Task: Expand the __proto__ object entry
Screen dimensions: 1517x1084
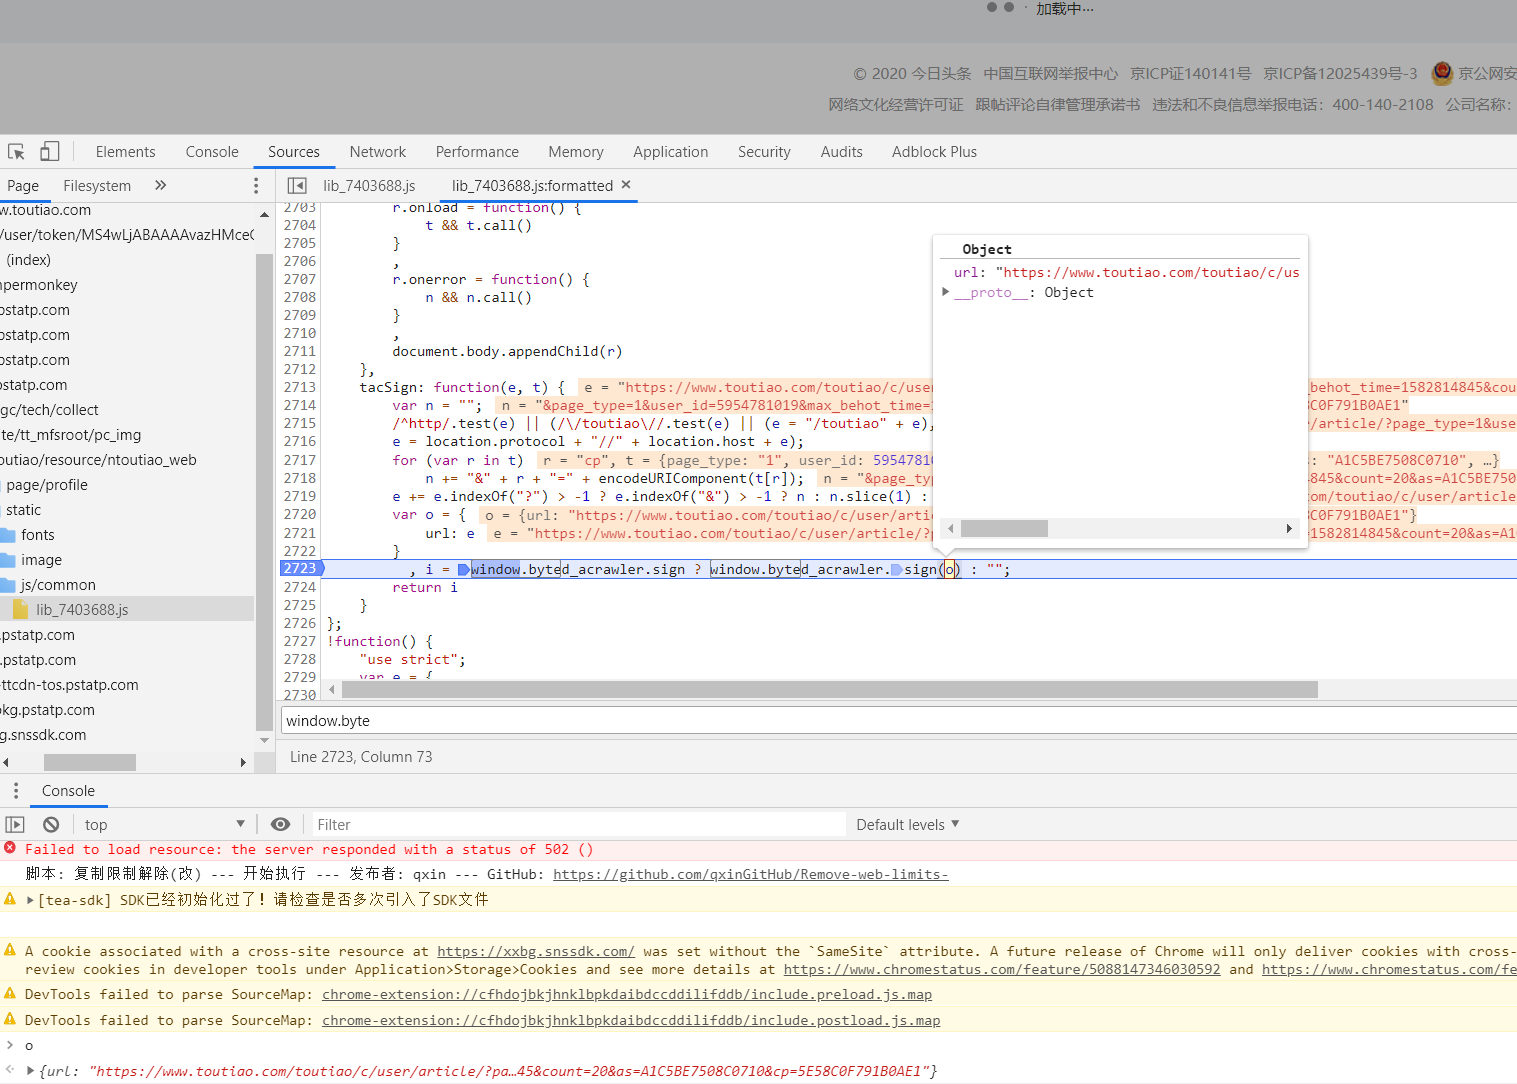Action: (x=946, y=292)
